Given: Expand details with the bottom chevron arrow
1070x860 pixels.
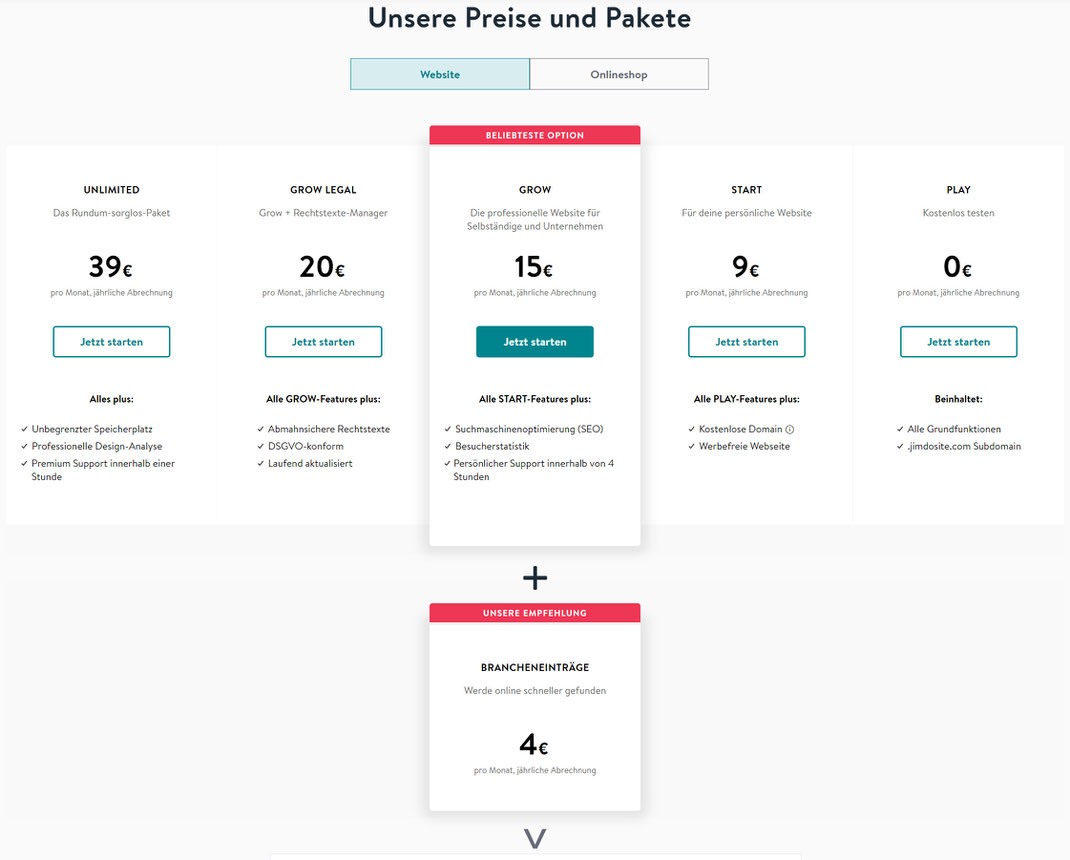Looking at the screenshot, I should click(x=535, y=838).
